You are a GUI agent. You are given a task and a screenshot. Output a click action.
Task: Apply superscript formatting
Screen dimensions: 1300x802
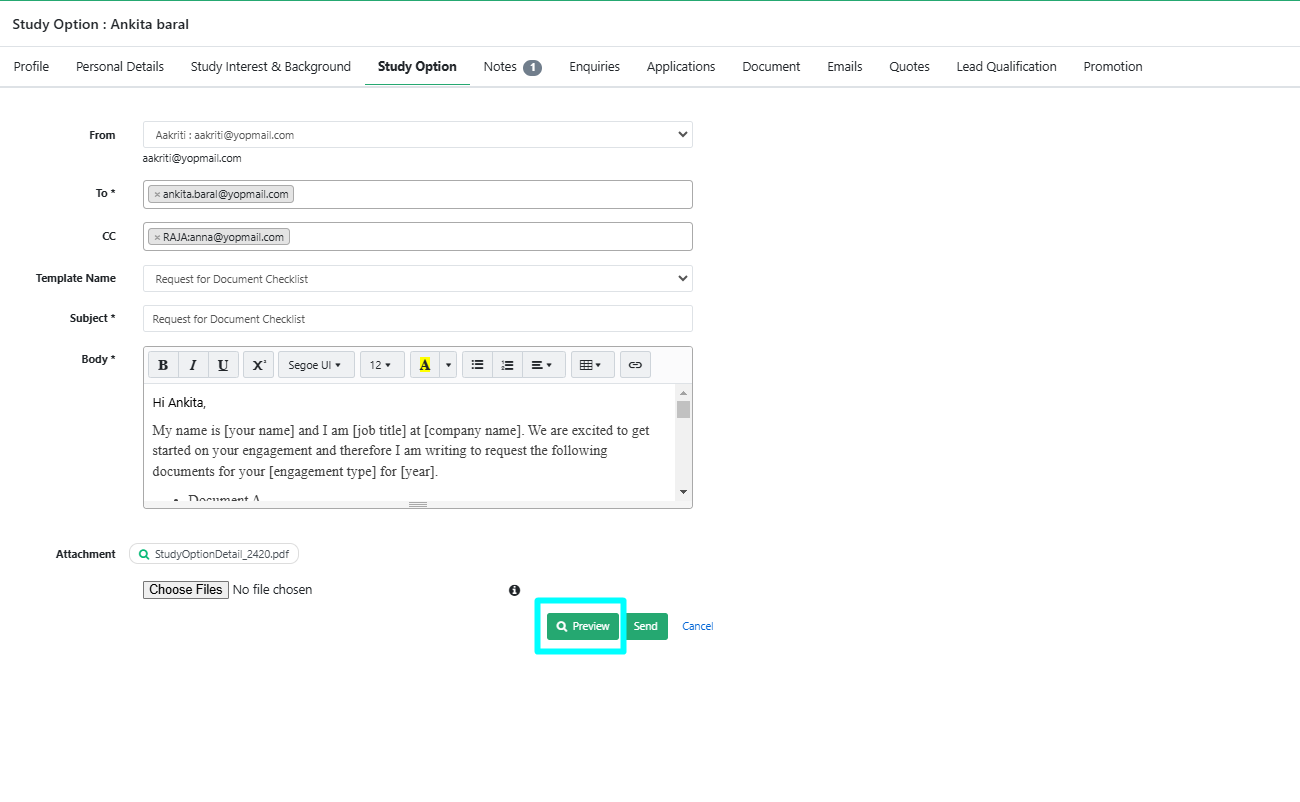(x=258, y=365)
